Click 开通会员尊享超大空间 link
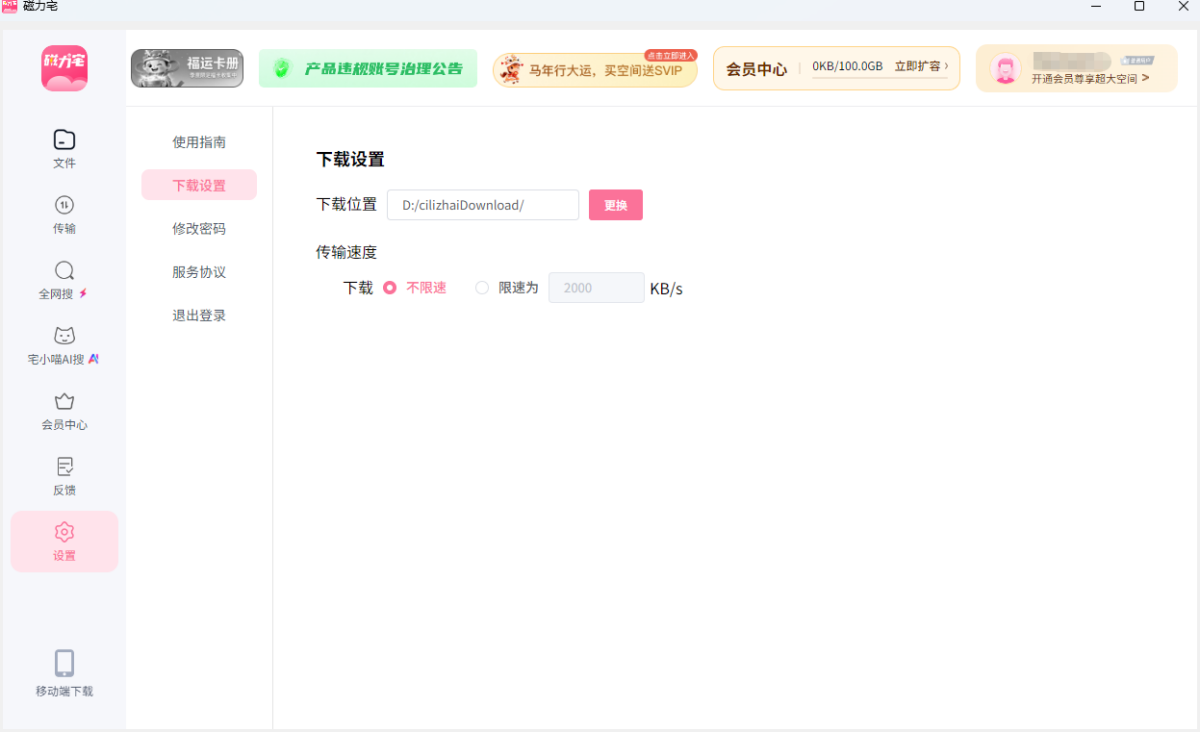 pos(1090,78)
